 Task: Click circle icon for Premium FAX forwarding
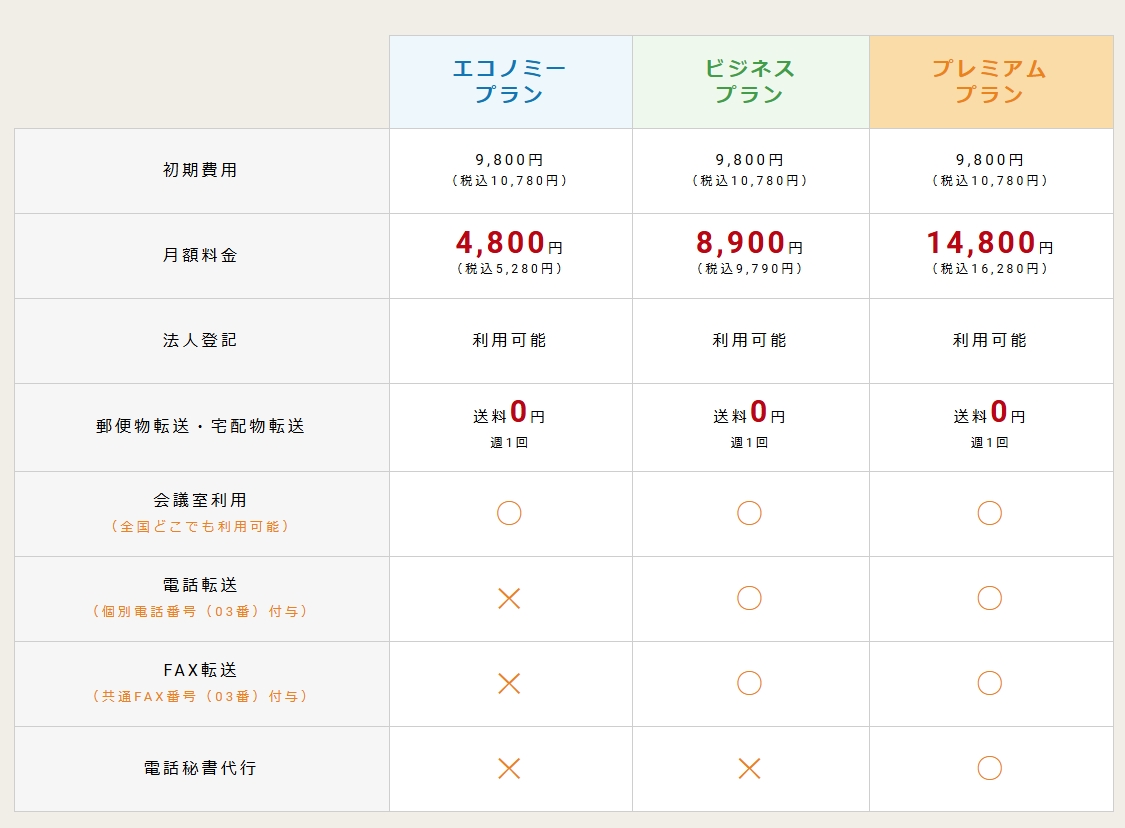[x=990, y=683]
